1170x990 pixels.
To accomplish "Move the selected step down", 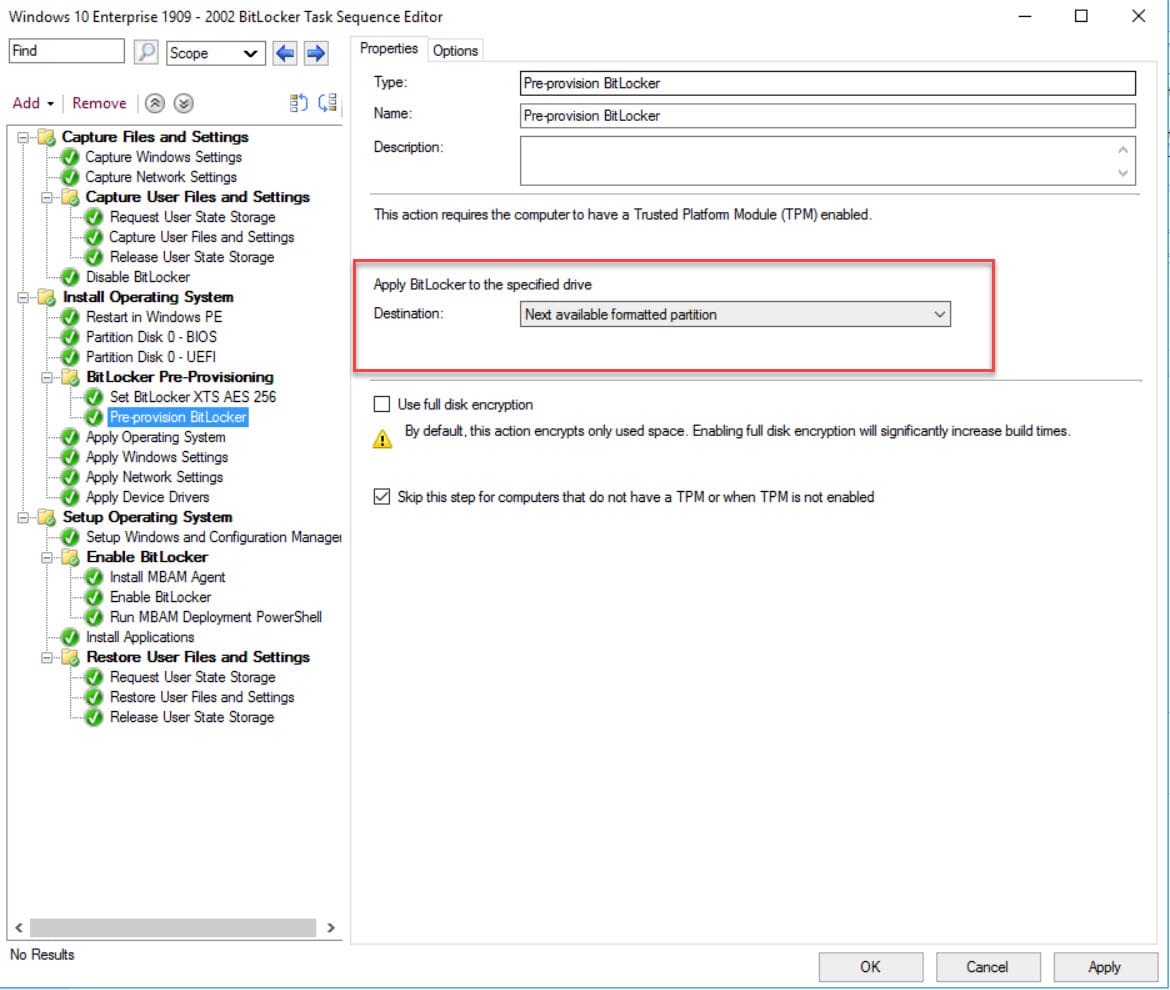I will [184, 103].
